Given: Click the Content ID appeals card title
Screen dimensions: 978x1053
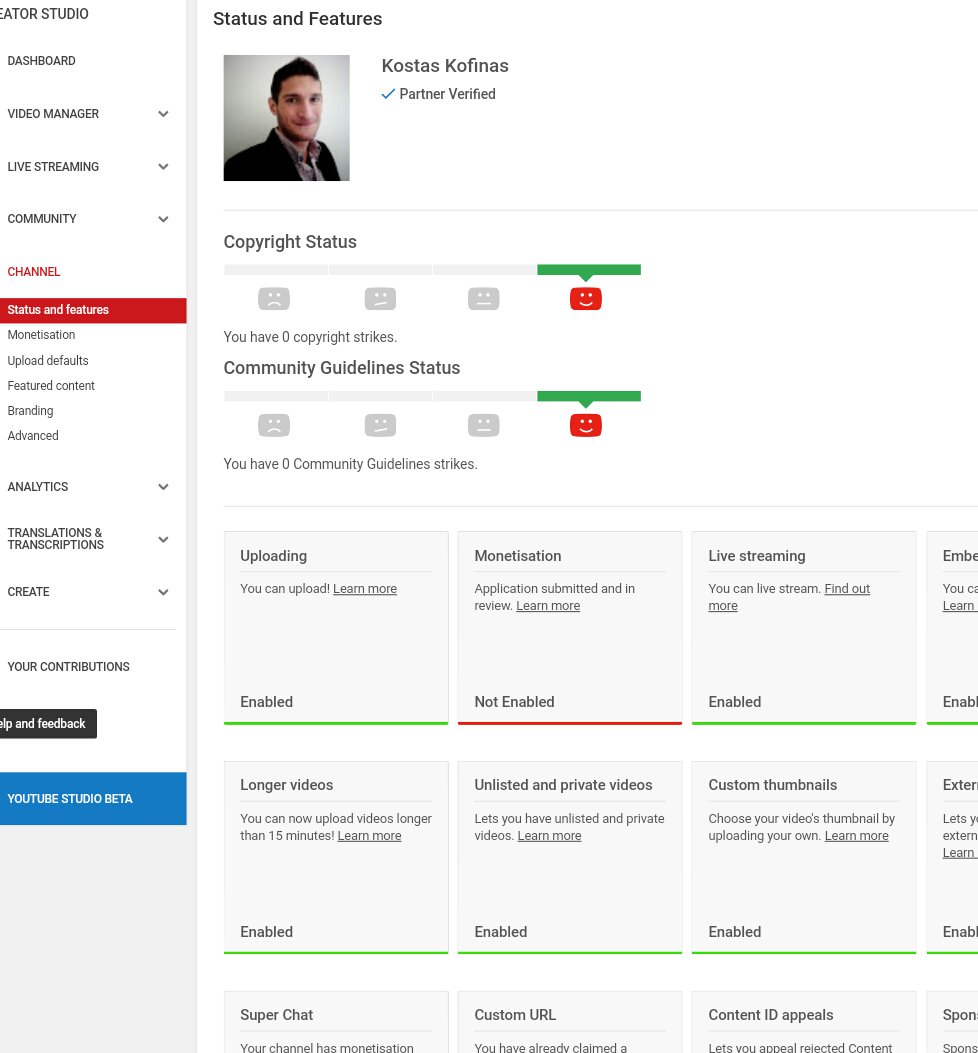Looking at the screenshot, I should tap(771, 1015).
